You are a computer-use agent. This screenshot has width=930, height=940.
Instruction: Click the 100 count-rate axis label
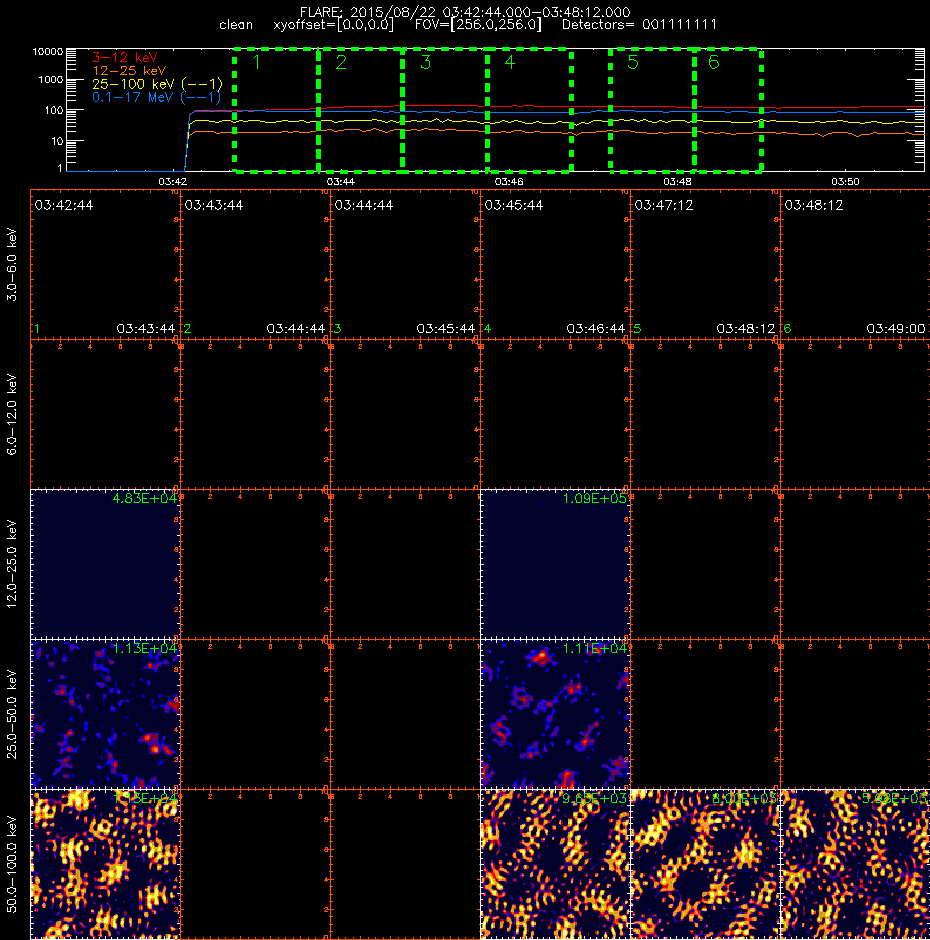pos(53,111)
